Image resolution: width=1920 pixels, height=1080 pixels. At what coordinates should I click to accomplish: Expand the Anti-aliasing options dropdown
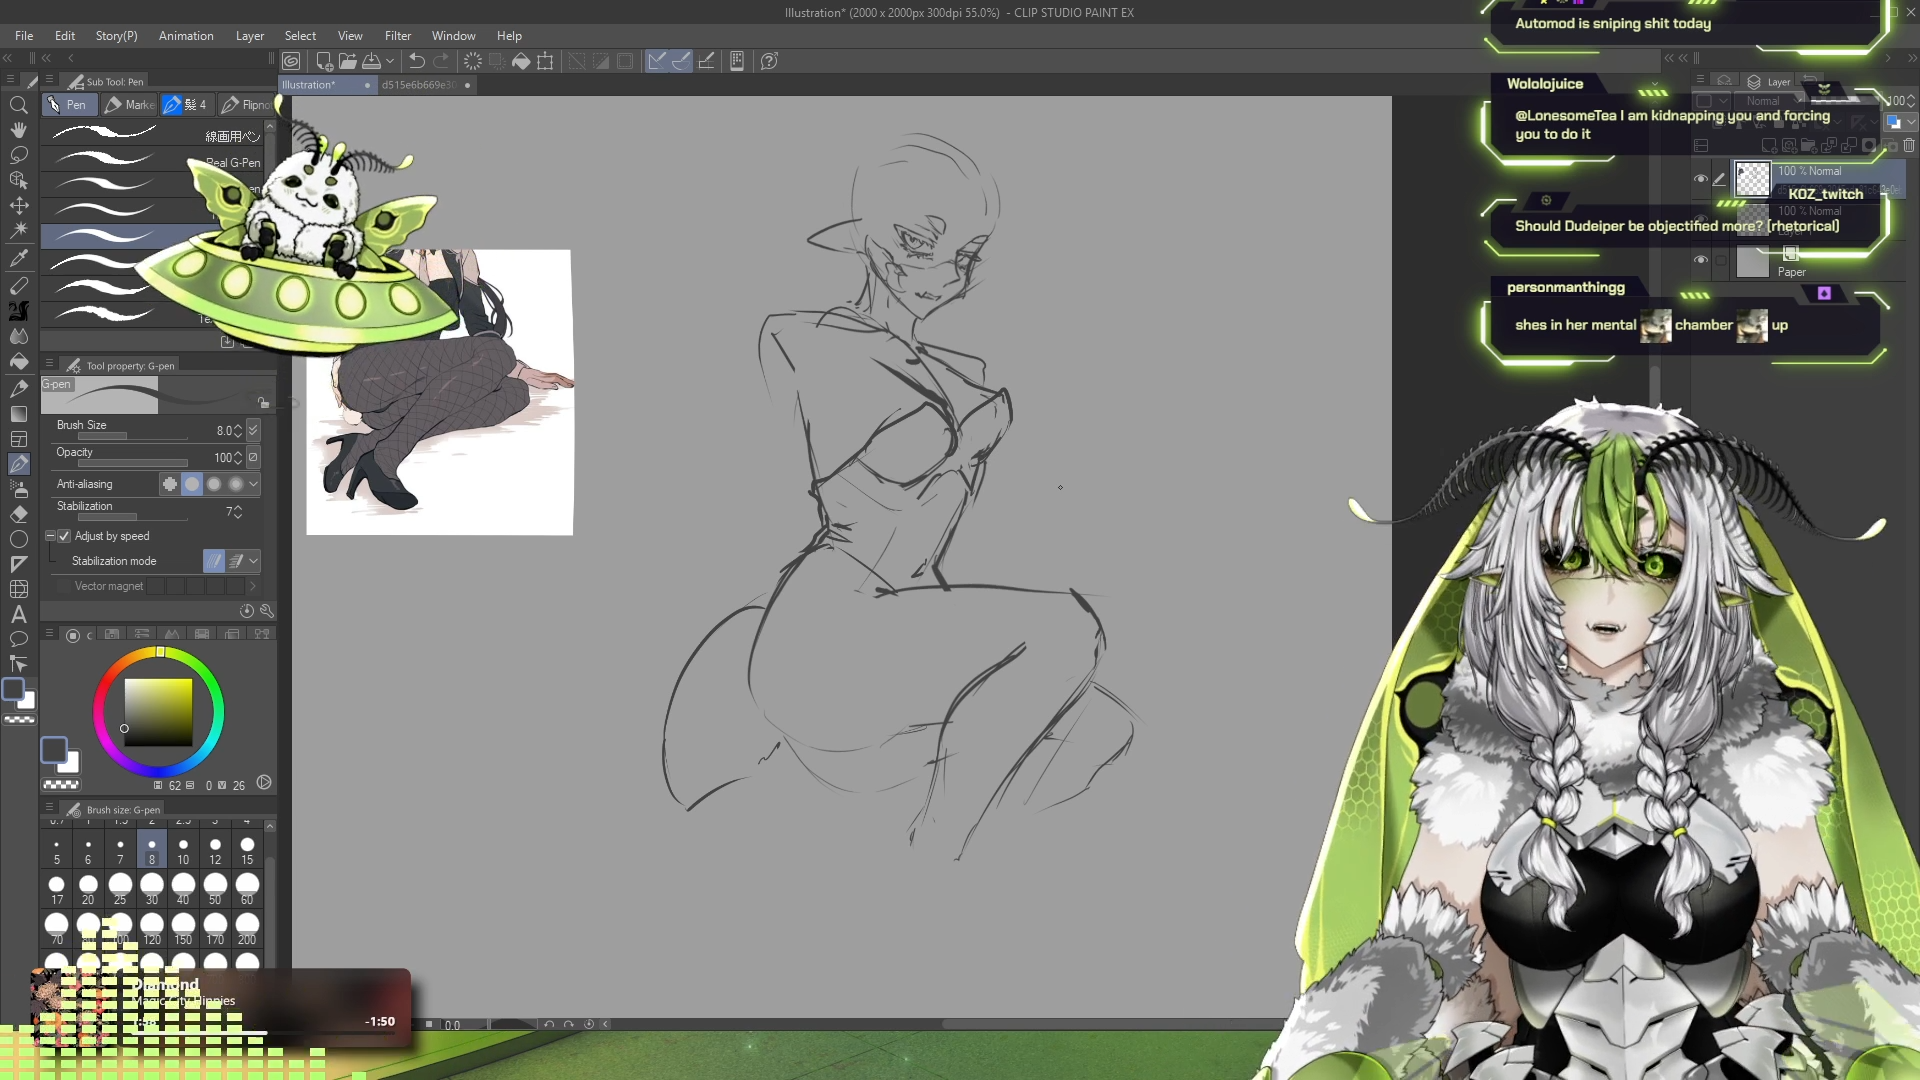pyautogui.click(x=254, y=484)
